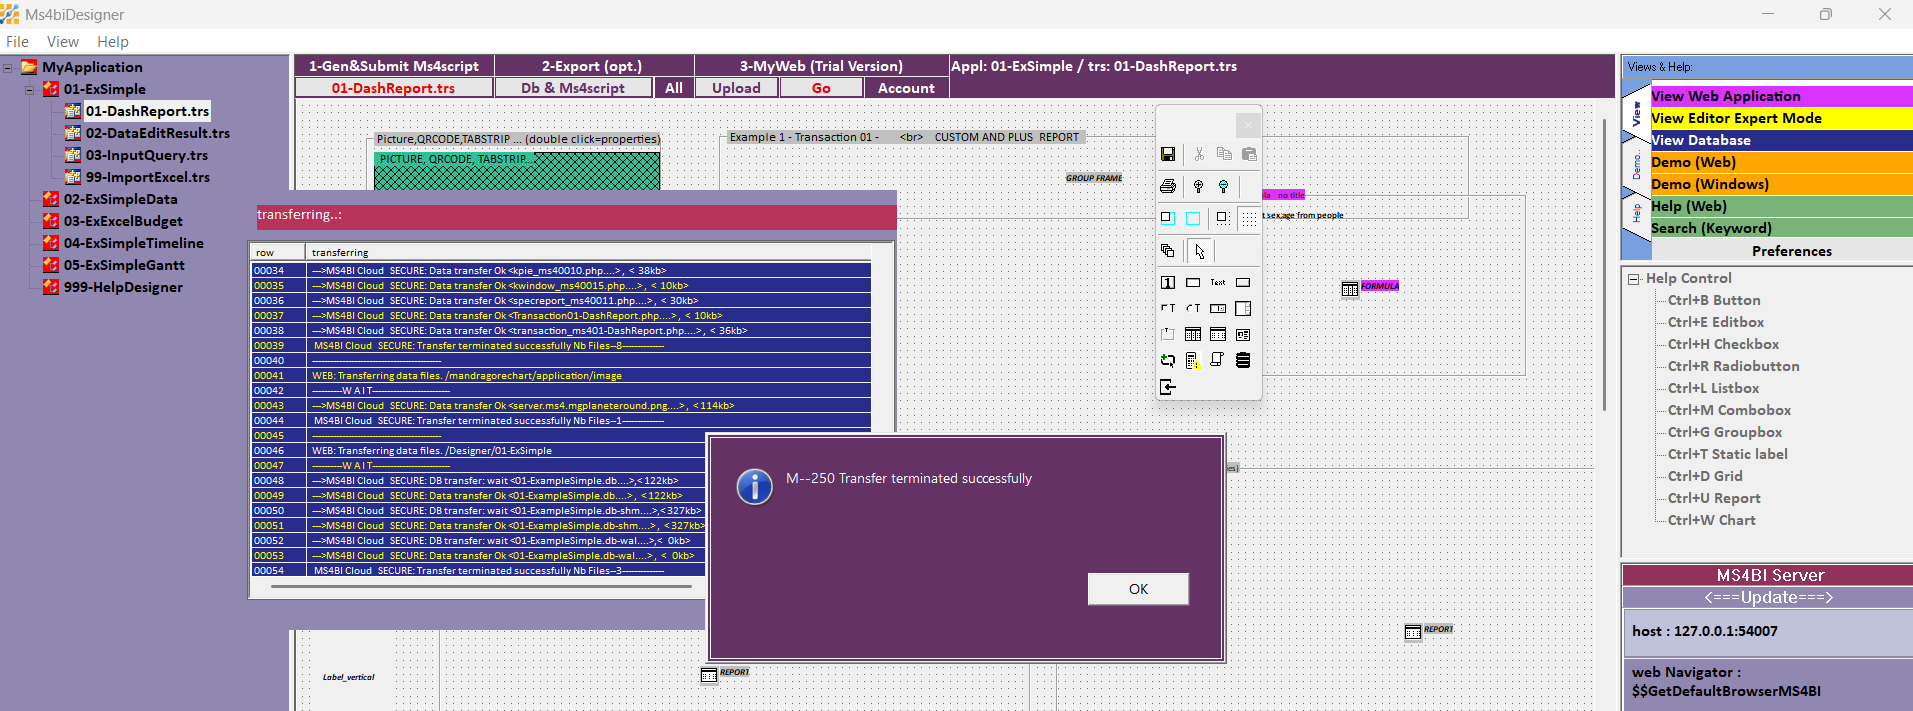Image resolution: width=1913 pixels, height=711 pixels.
Task: Open Demo (Windows) entry
Action: pyautogui.click(x=1780, y=184)
